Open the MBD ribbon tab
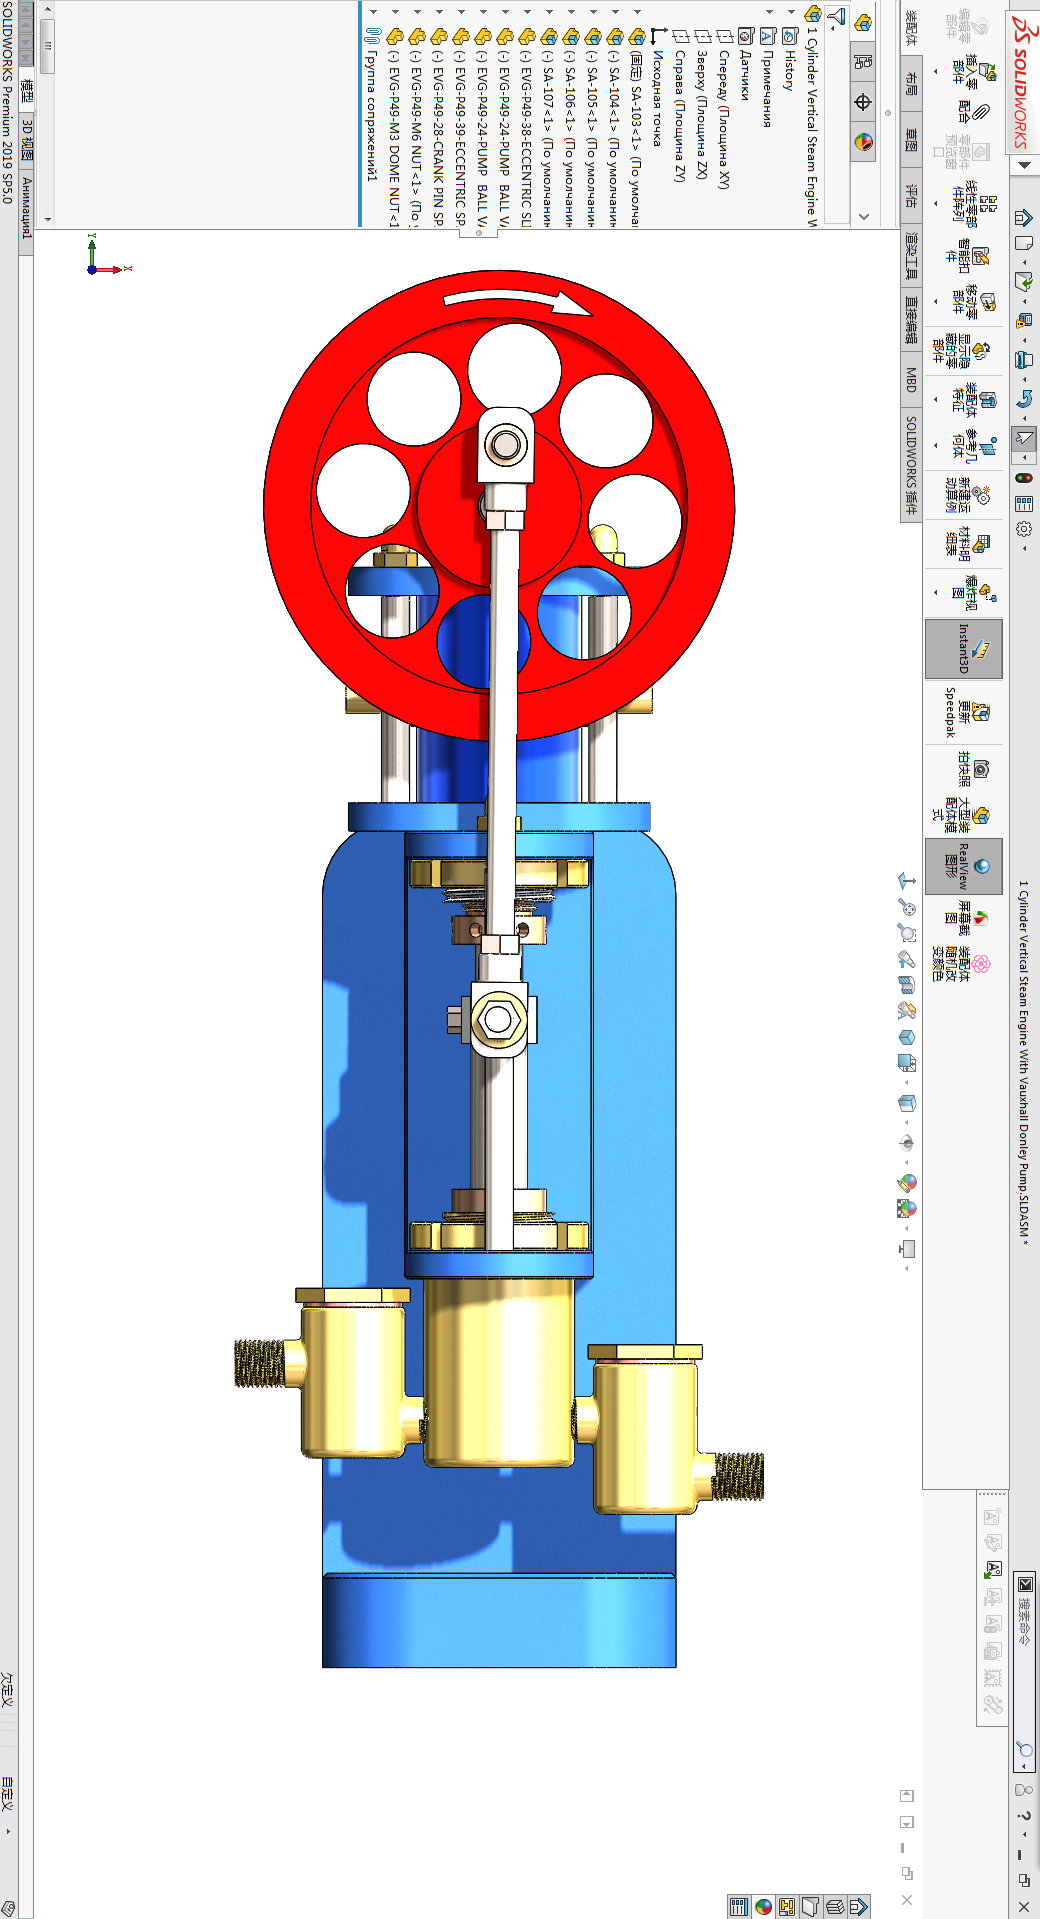1040x1919 pixels. 911,379
